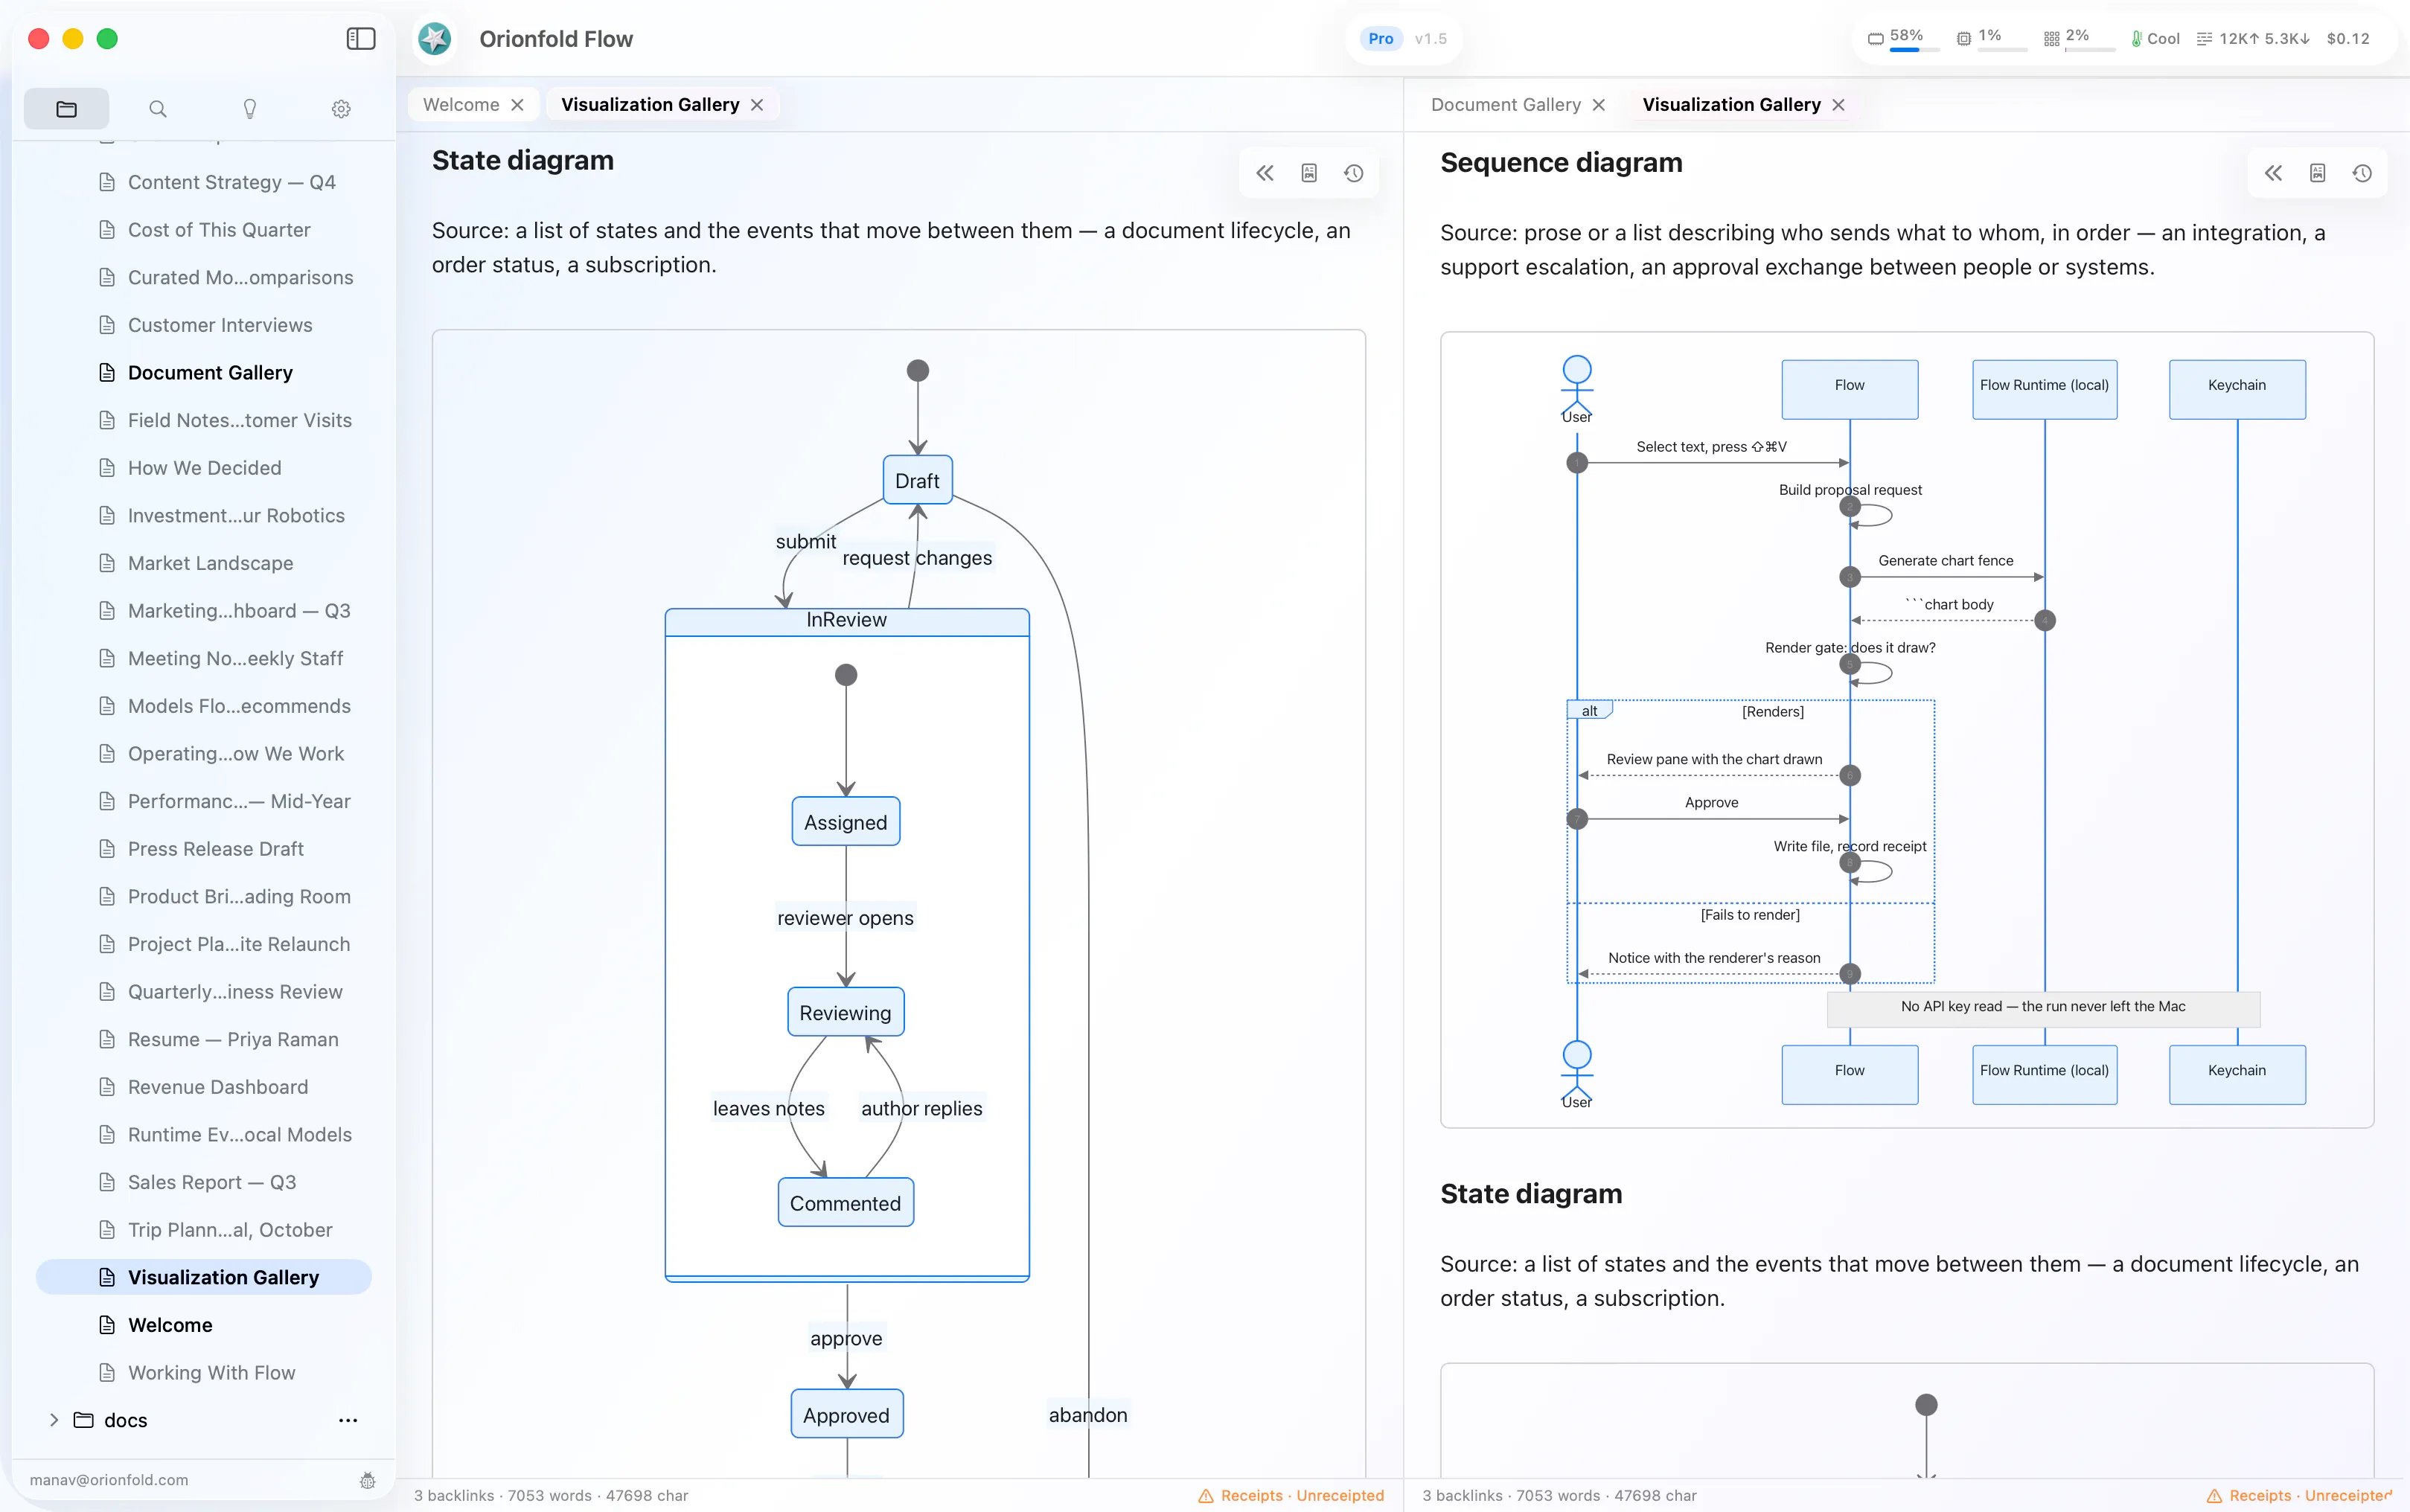The width and height of the screenshot is (2410, 1512).
Task: Expand the docs folder chevron
Action: point(54,1420)
